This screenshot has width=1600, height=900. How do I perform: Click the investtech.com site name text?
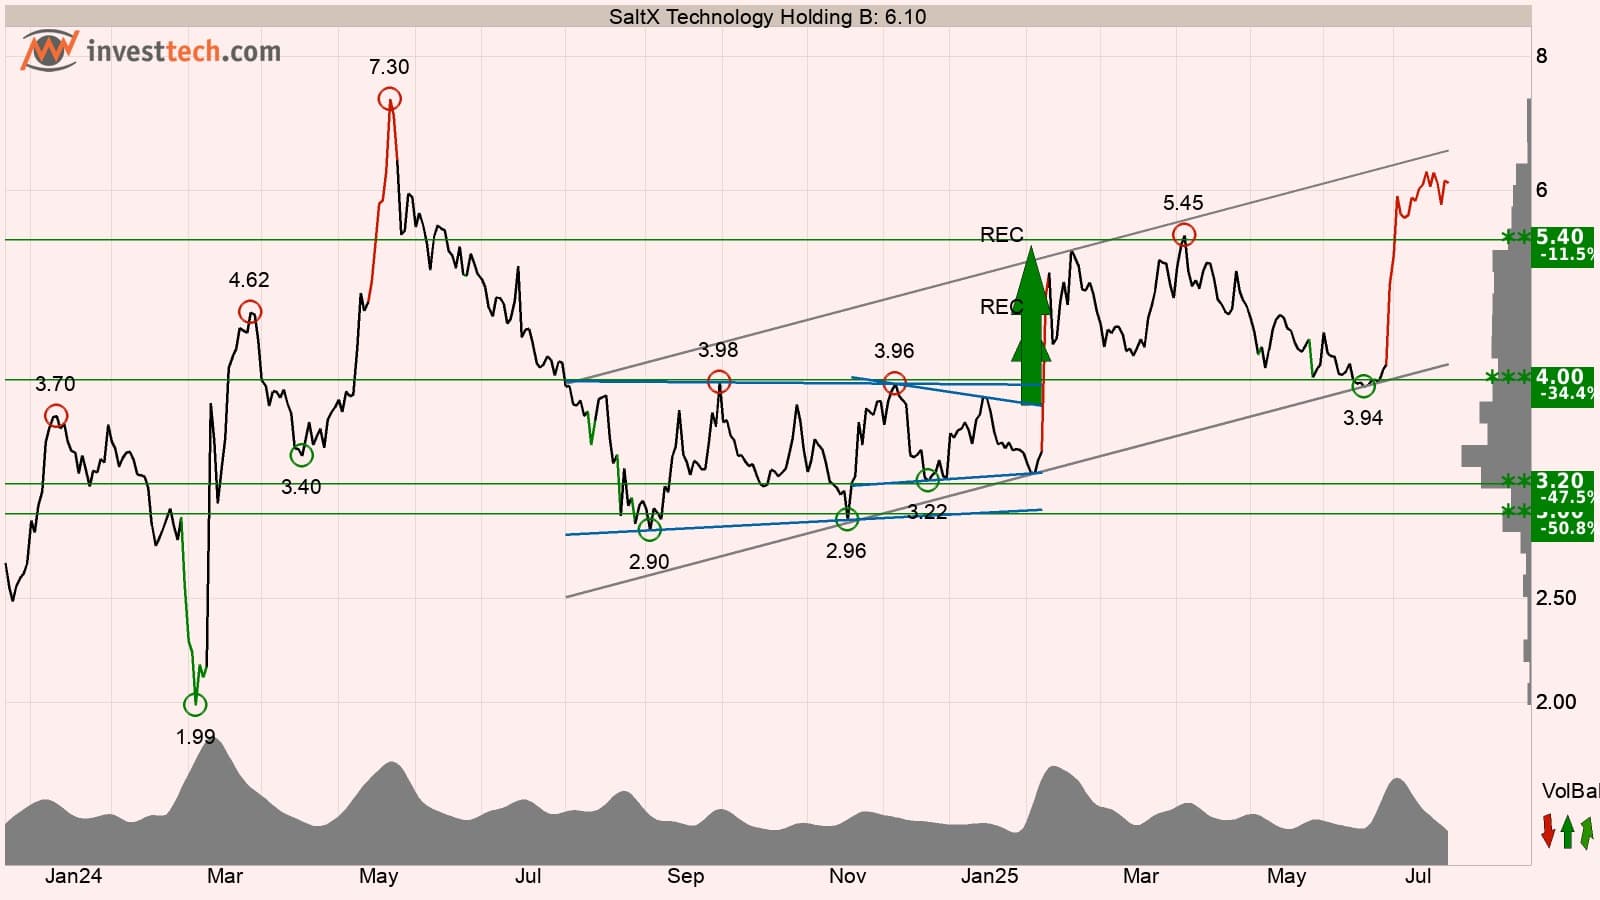[x=184, y=51]
